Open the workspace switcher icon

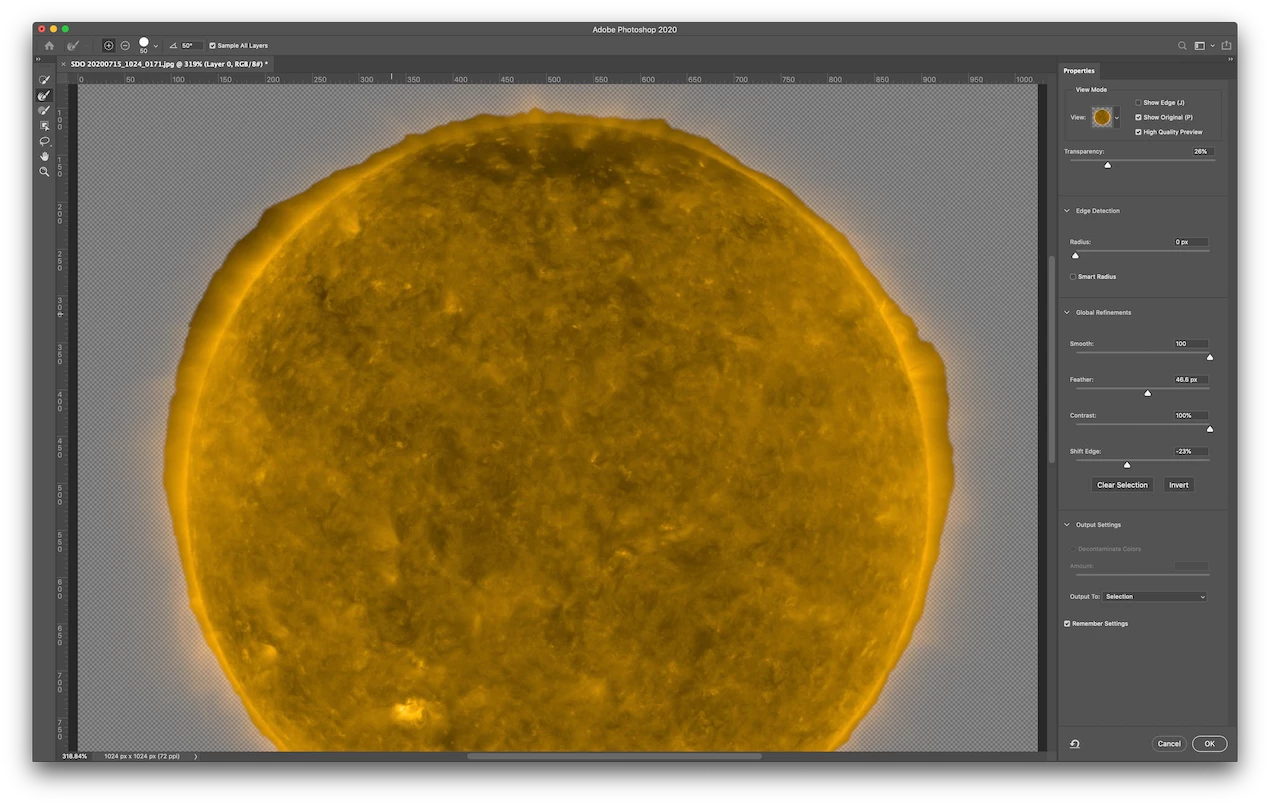coord(1200,46)
